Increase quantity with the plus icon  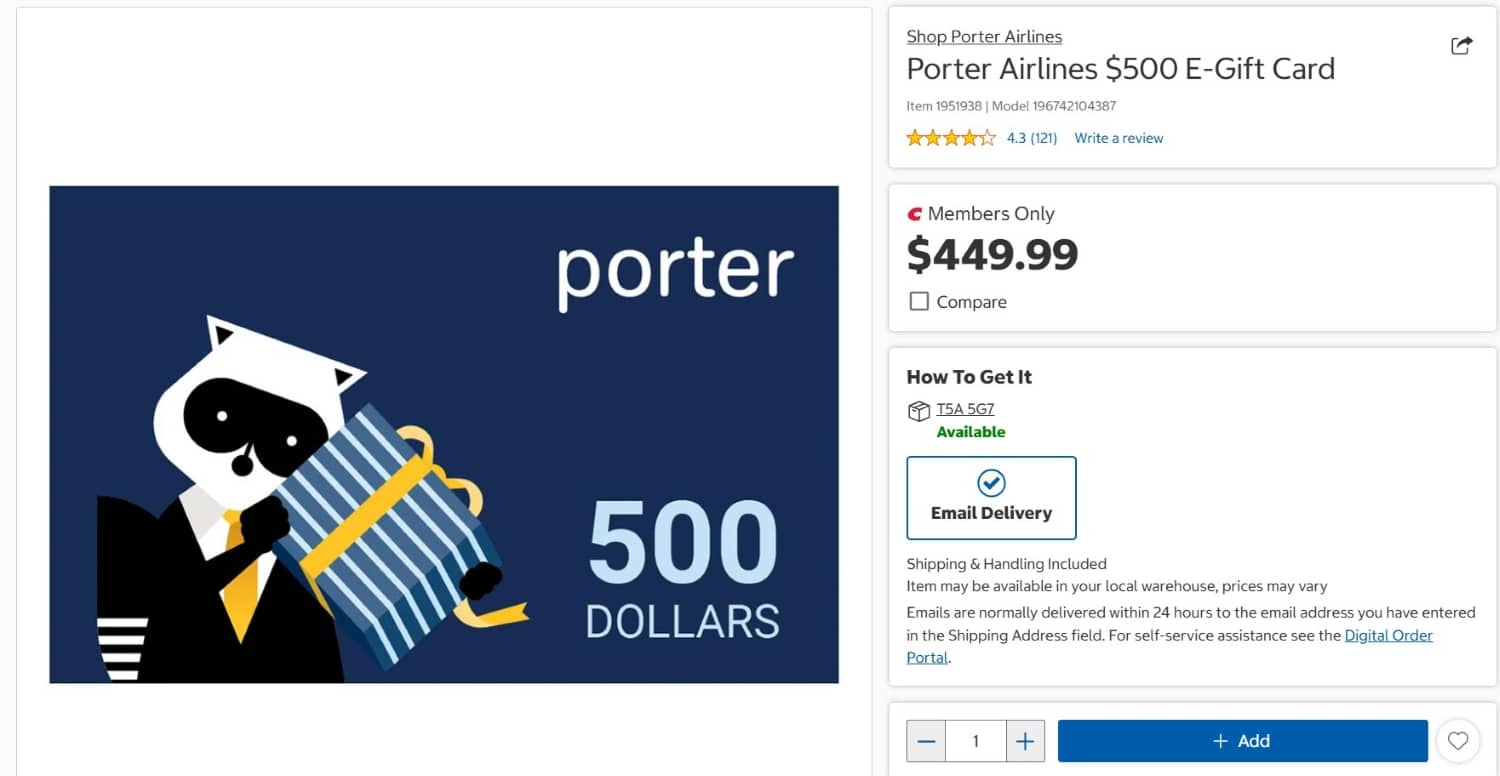(x=1025, y=740)
